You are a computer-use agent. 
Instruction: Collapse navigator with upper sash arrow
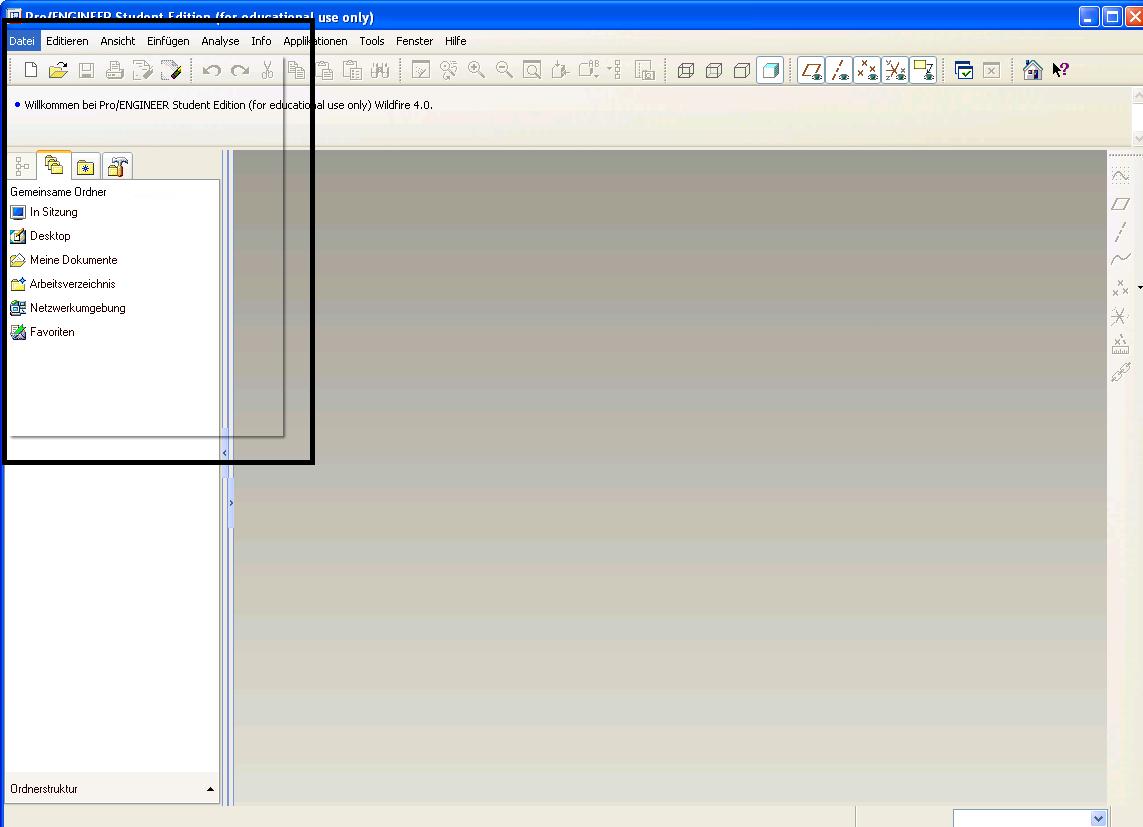point(225,452)
